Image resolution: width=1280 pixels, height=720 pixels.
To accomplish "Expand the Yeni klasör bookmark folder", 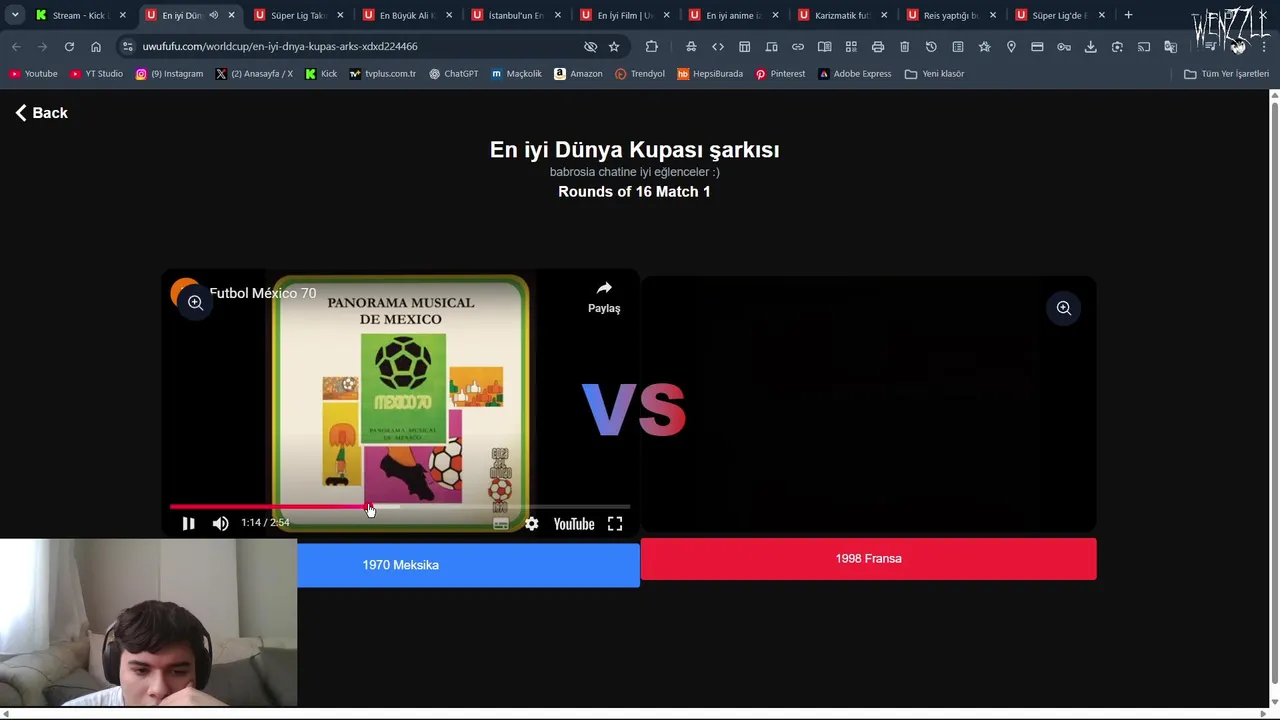I will [934, 73].
